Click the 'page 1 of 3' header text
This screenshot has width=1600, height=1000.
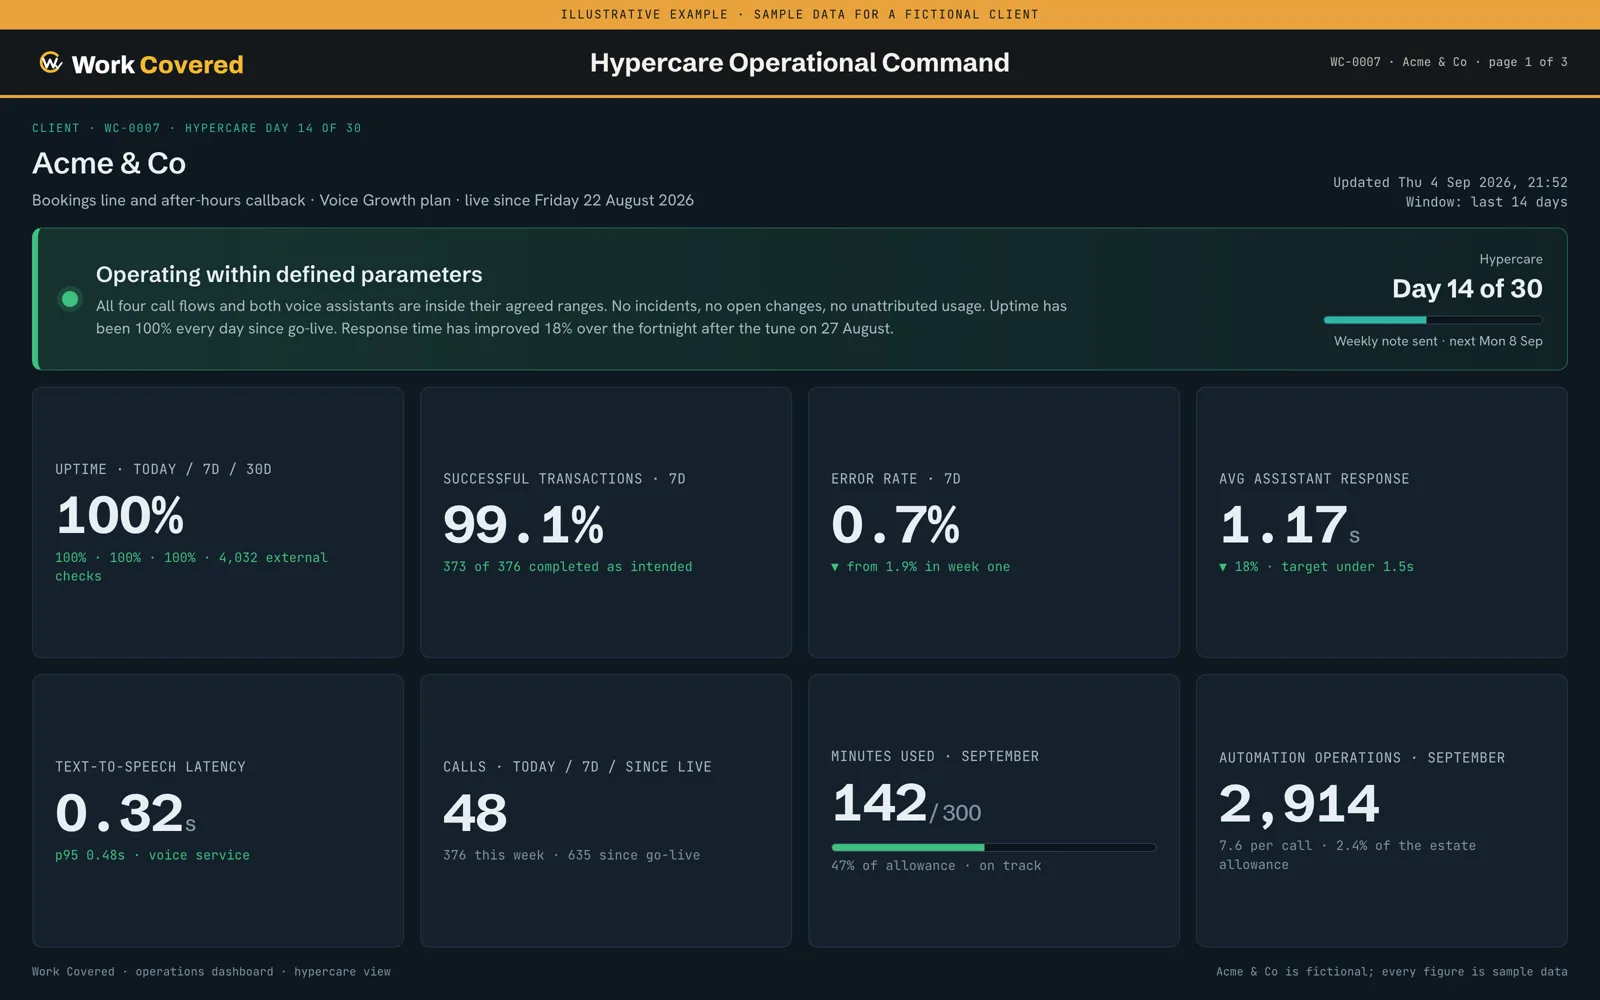pos(1528,62)
